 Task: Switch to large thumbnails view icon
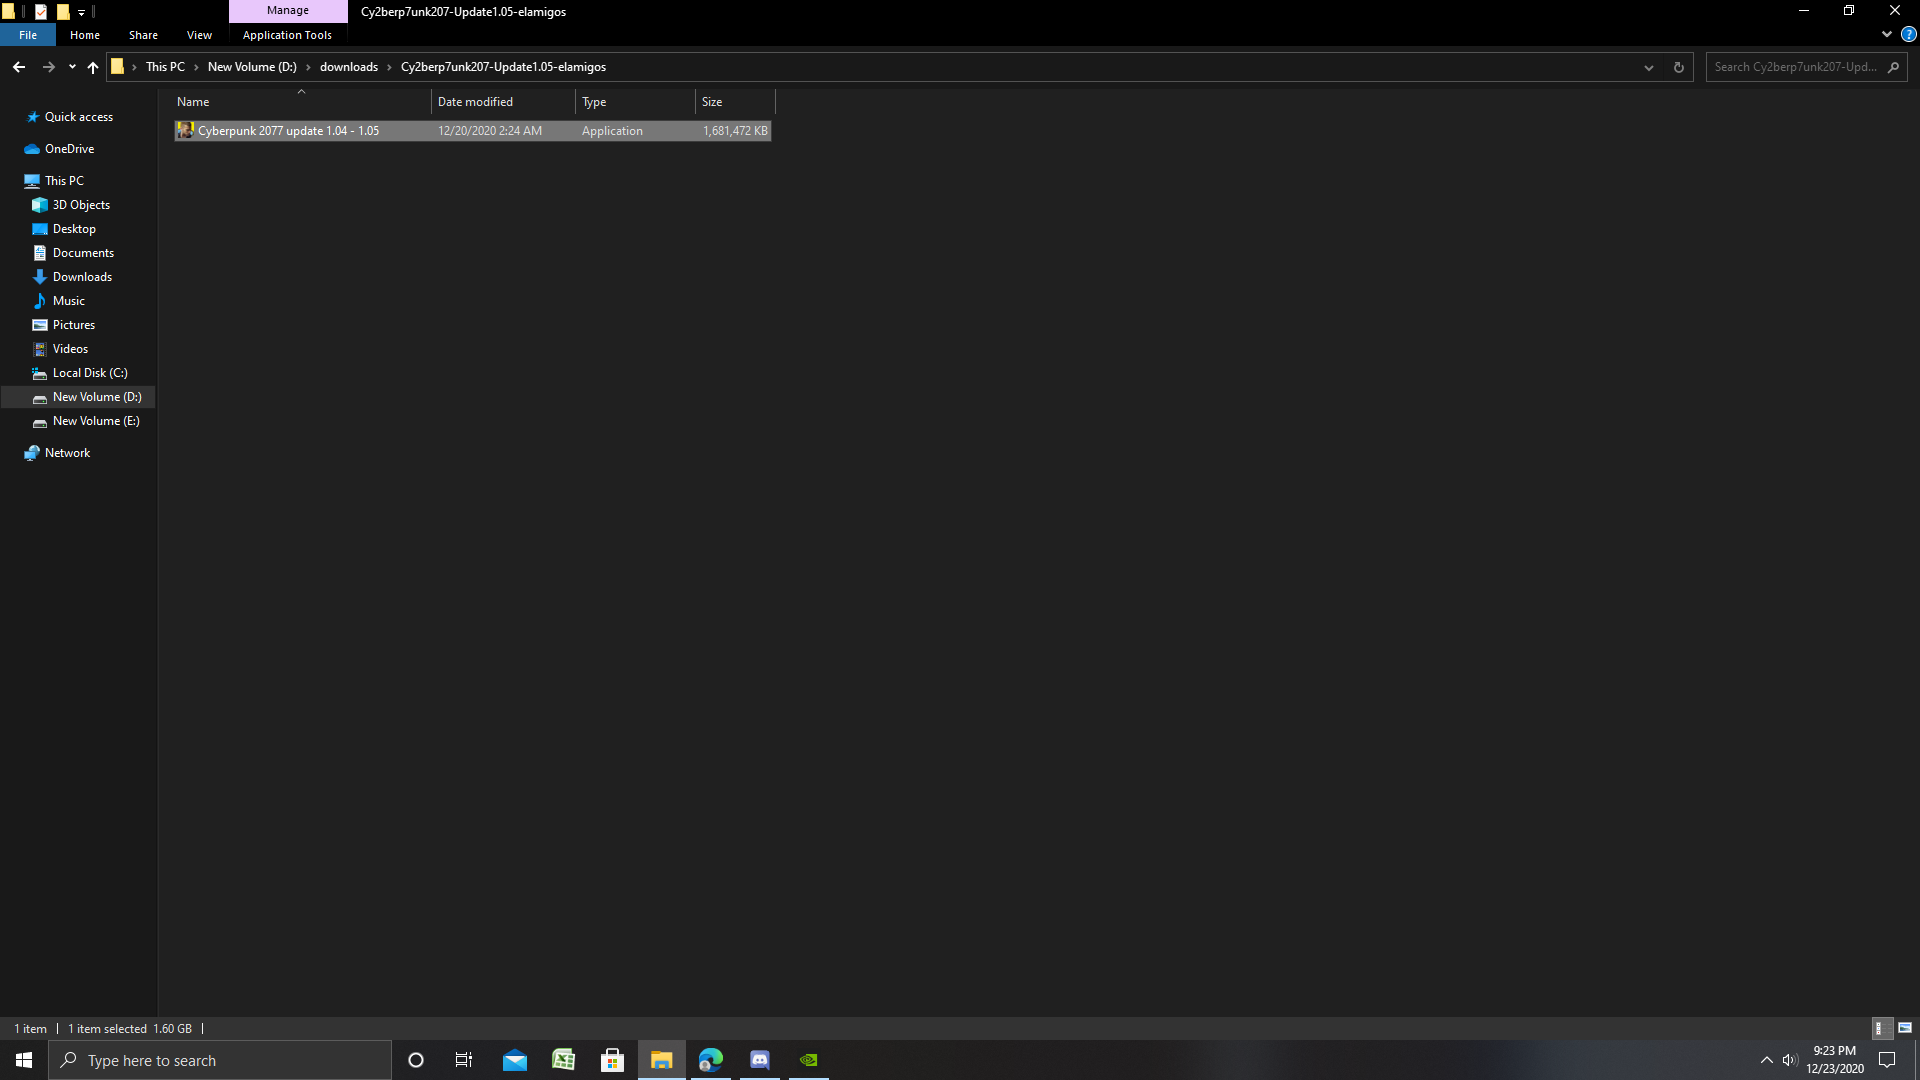click(x=1905, y=1028)
